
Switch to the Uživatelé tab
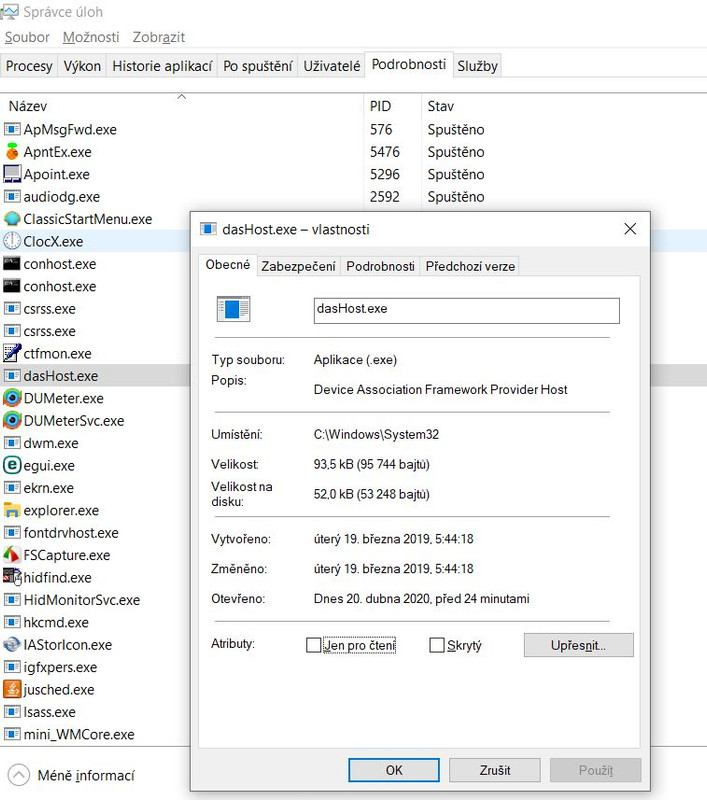coord(332,66)
